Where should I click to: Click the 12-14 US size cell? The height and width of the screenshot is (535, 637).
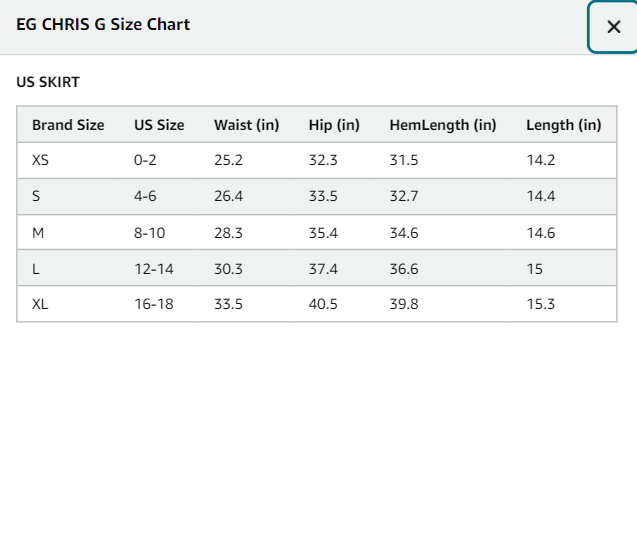(154, 269)
